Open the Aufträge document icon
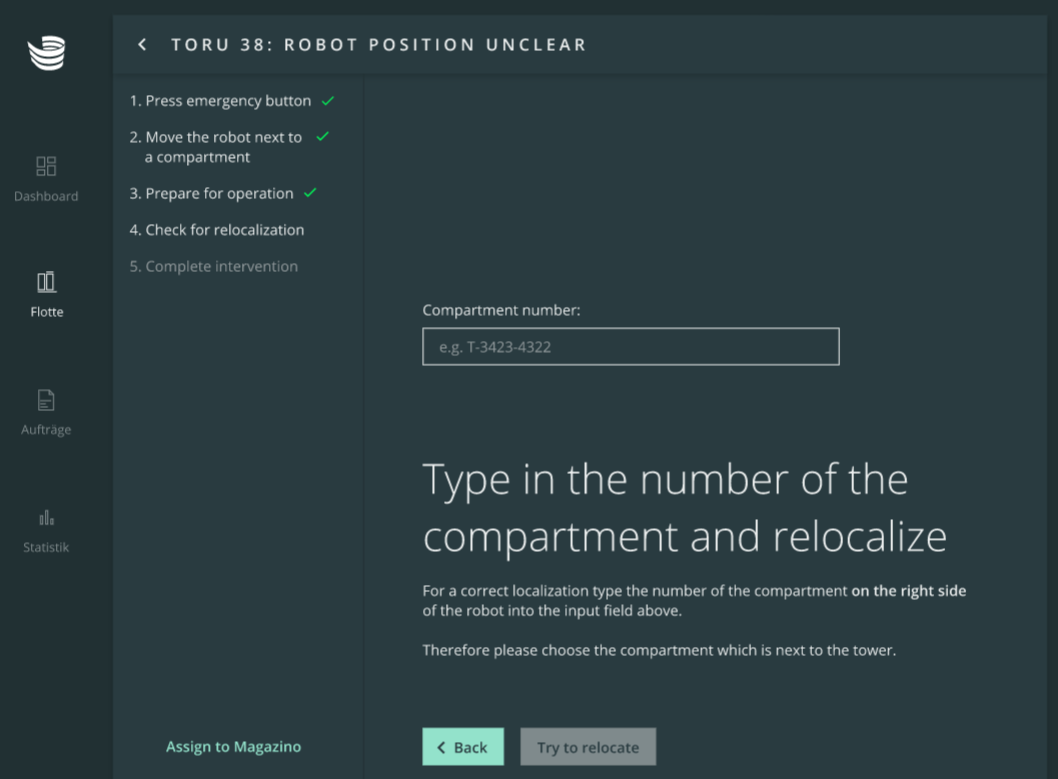The width and height of the screenshot is (1058, 779). click(46, 400)
